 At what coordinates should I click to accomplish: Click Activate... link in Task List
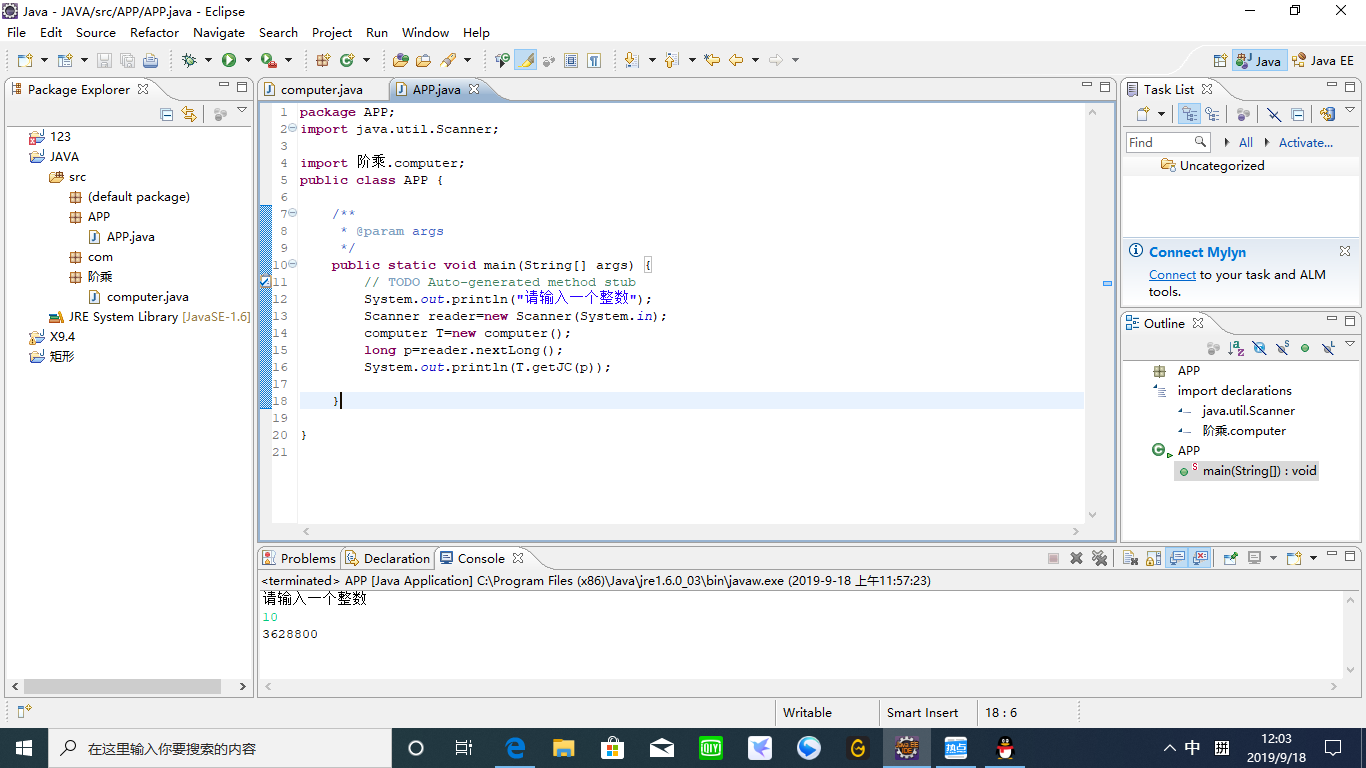click(x=1305, y=142)
